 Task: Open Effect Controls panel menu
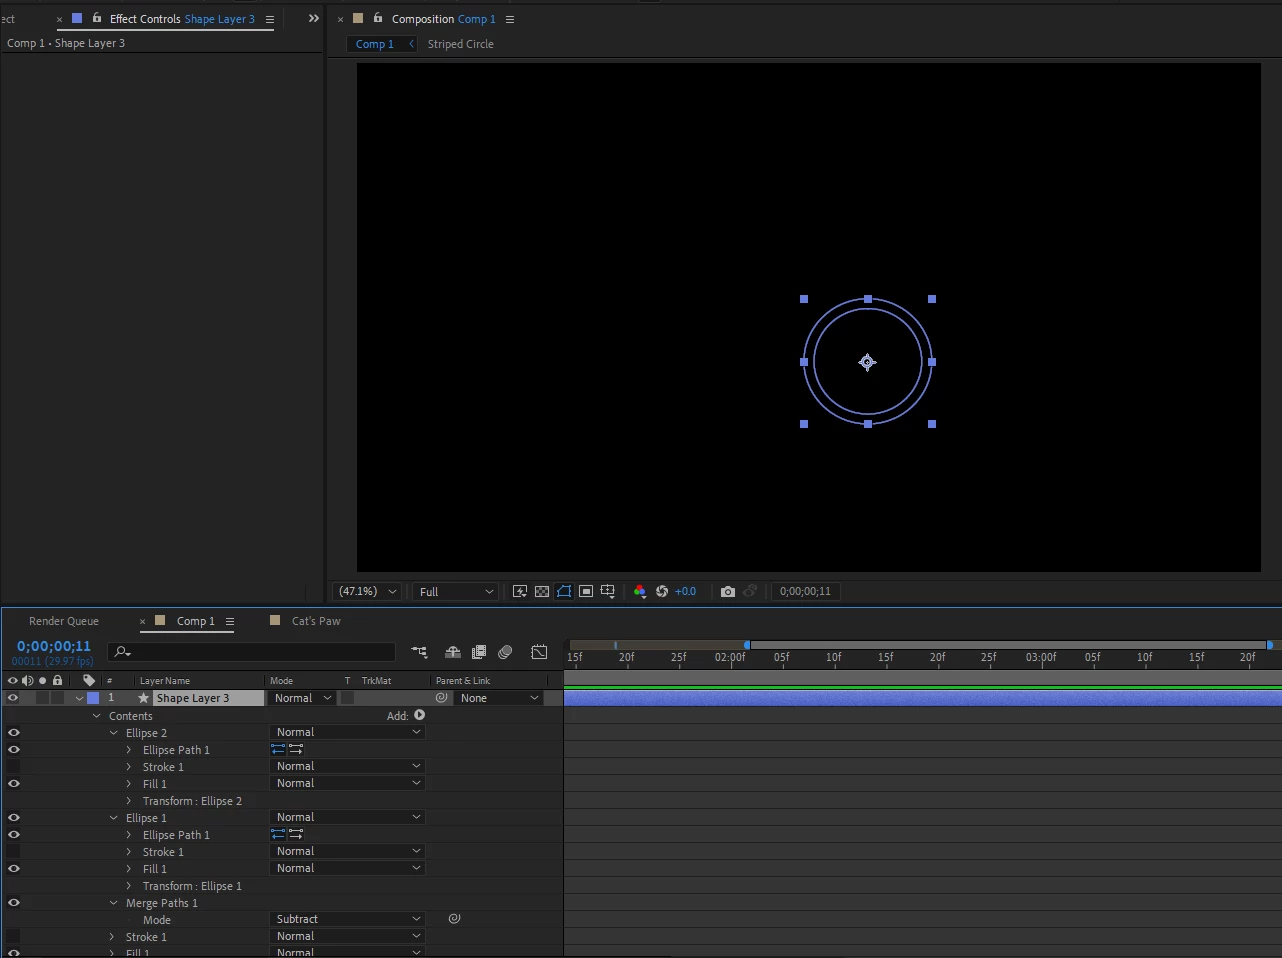[270, 19]
